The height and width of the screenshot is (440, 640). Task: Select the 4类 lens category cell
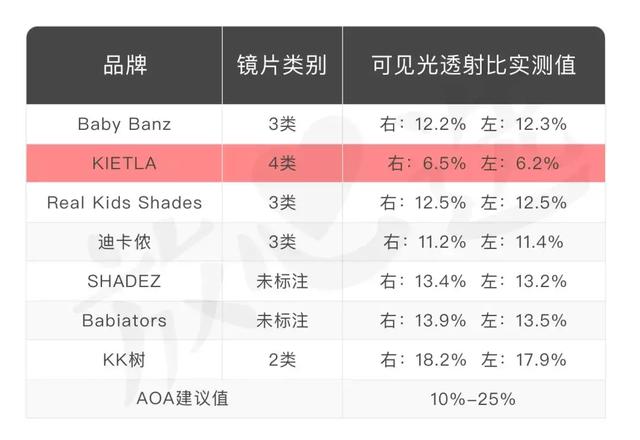pyautogui.click(x=281, y=163)
